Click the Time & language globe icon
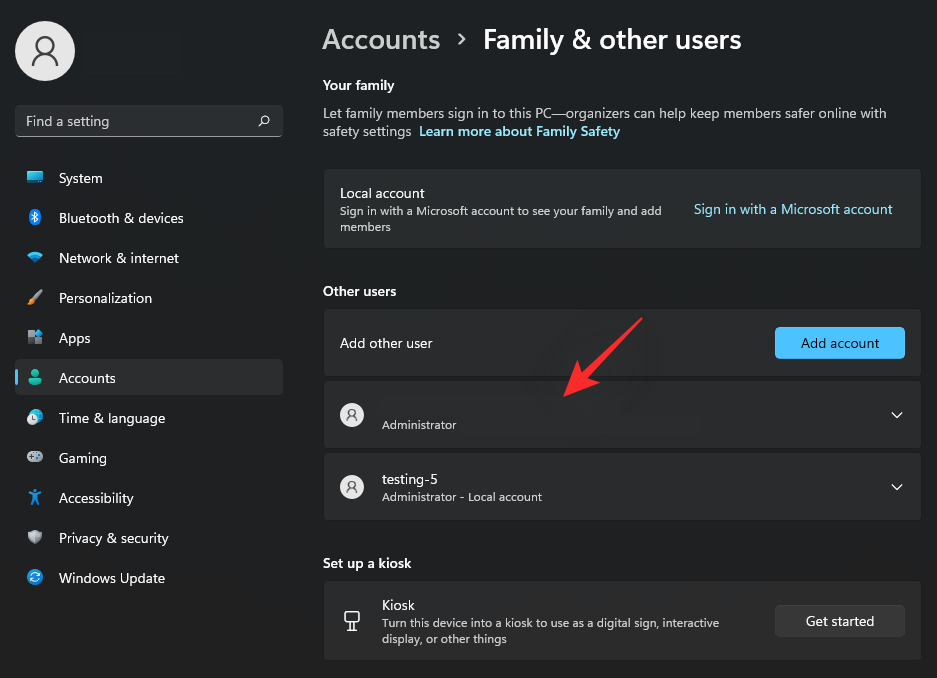Viewport: 937px width, 678px height. coord(35,418)
